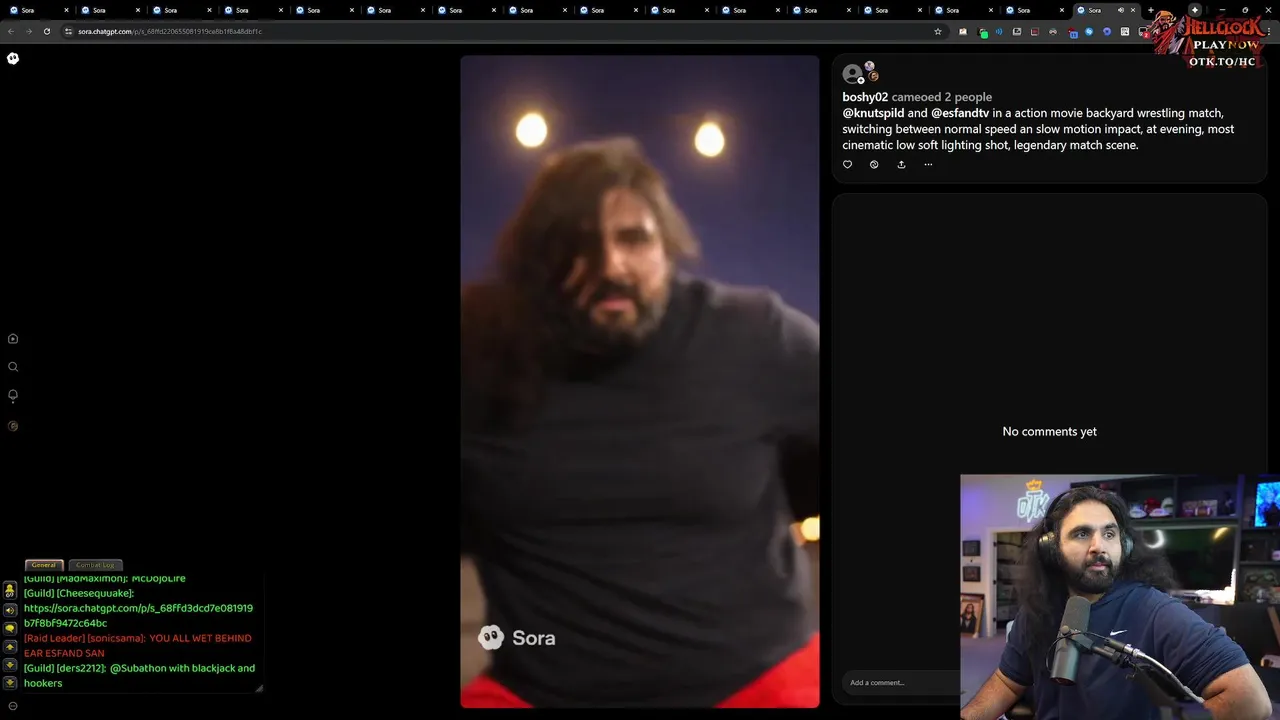Screen dimensions: 1280x720
Task: Click the gamepad-shaped extension icon
Action: pyautogui.click(x=1052, y=31)
